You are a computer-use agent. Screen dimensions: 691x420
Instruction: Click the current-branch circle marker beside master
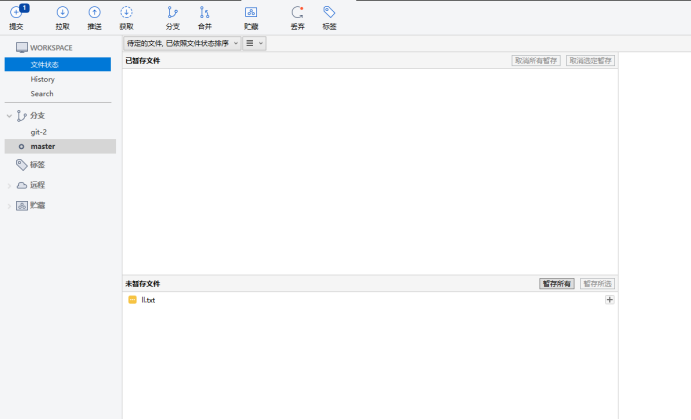click(21, 146)
